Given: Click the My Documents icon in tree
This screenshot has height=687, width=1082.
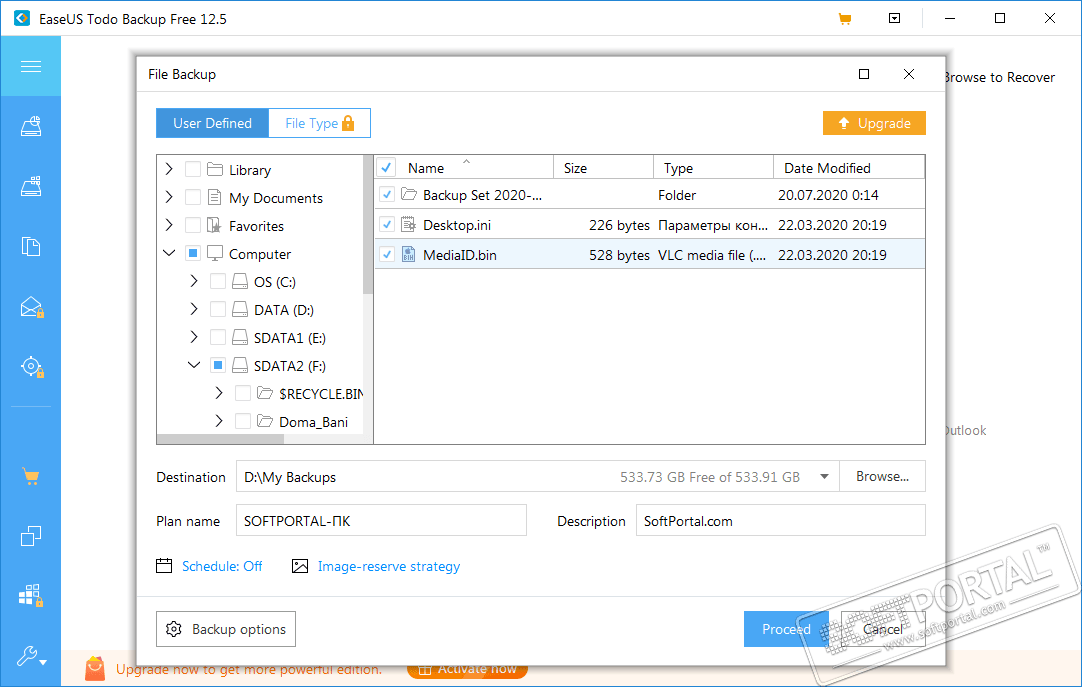Looking at the screenshot, I should (215, 197).
